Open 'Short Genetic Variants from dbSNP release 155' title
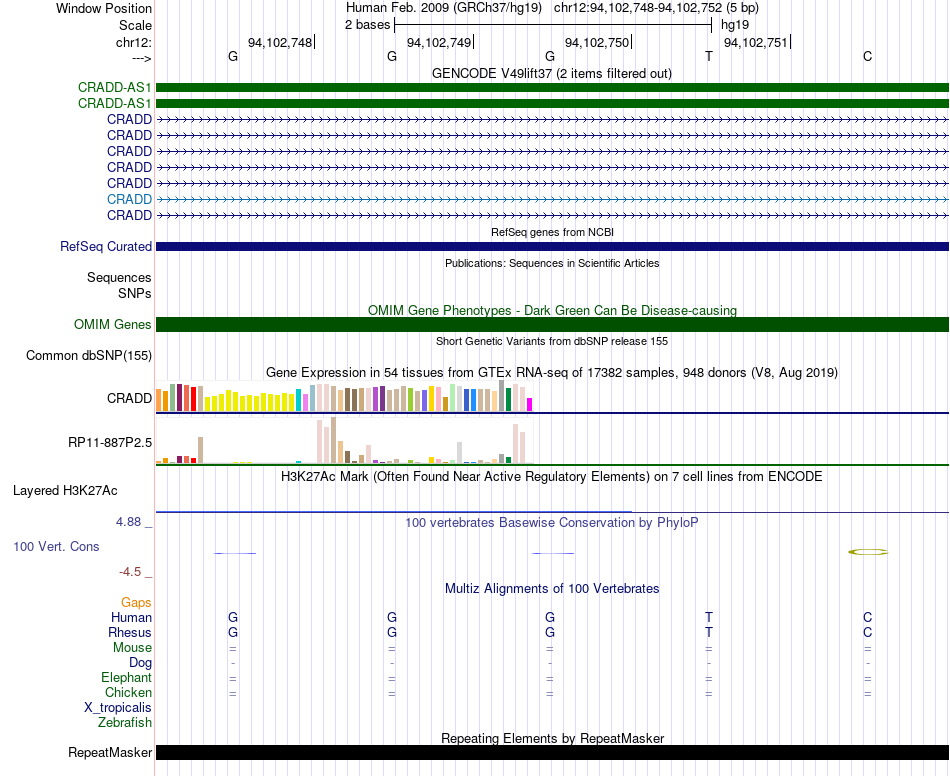This screenshot has width=950, height=776. pyautogui.click(x=552, y=341)
